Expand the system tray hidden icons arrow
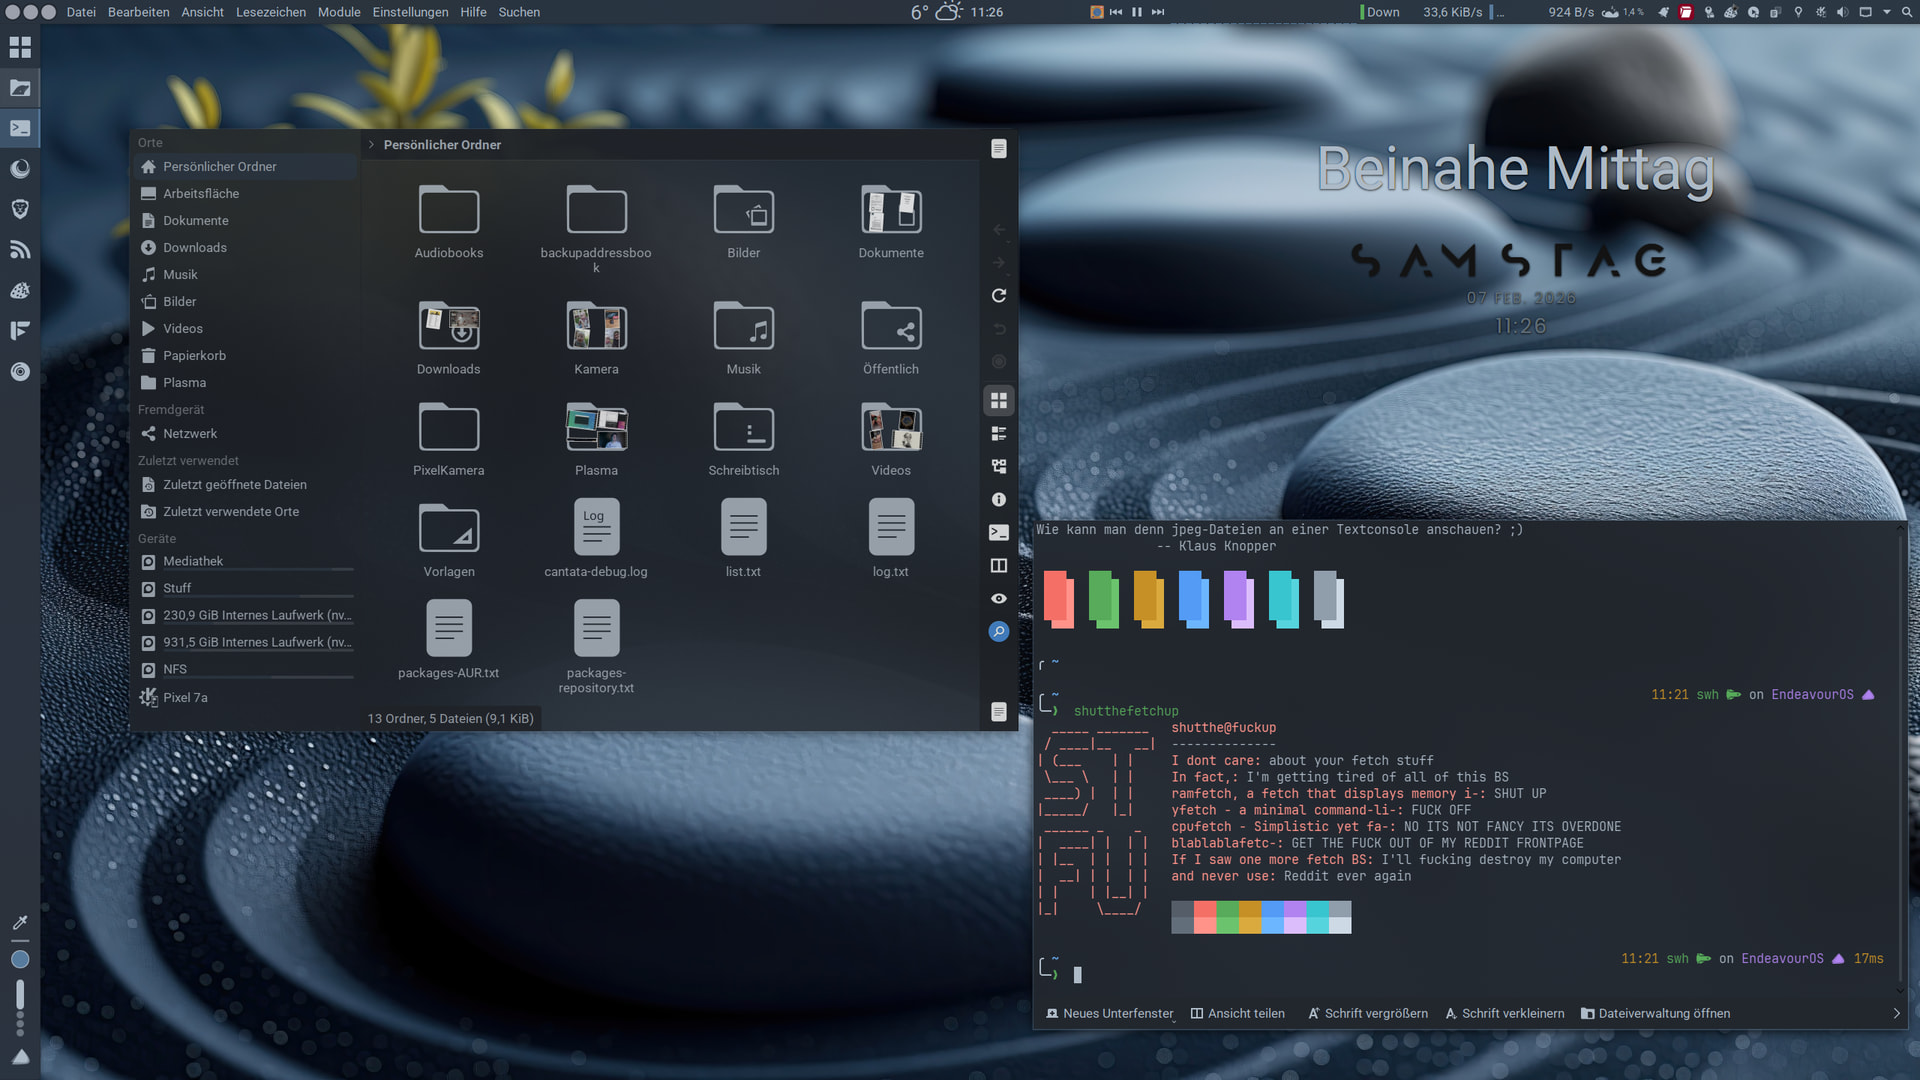This screenshot has height=1080, width=1920. [1887, 12]
